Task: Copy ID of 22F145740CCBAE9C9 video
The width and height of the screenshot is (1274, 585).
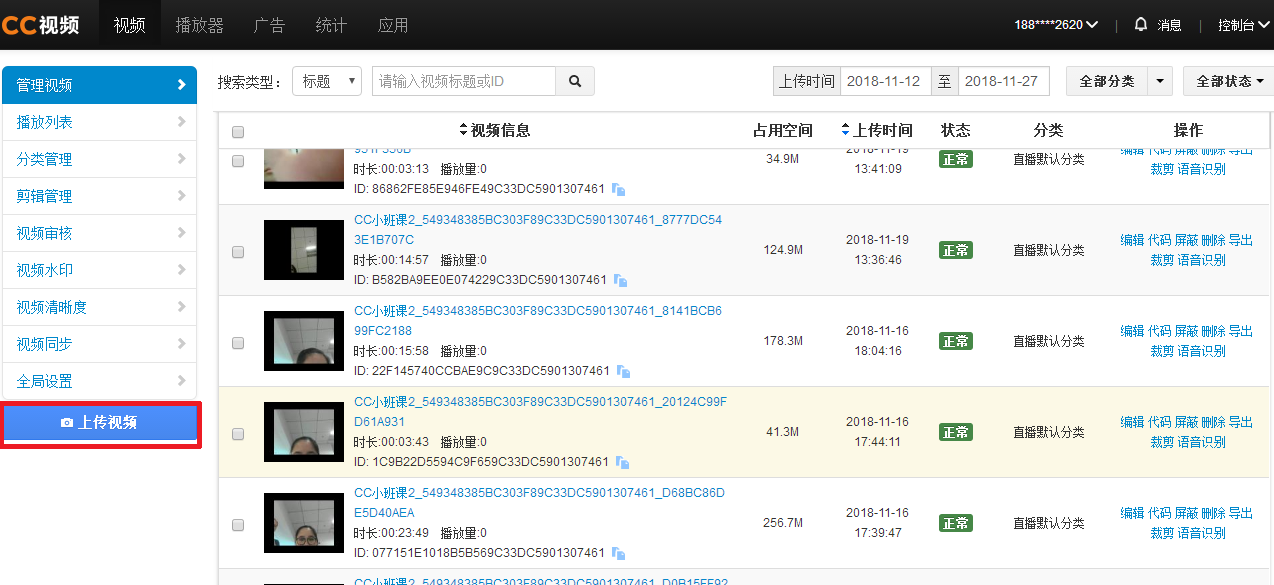Action: click(x=623, y=371)
